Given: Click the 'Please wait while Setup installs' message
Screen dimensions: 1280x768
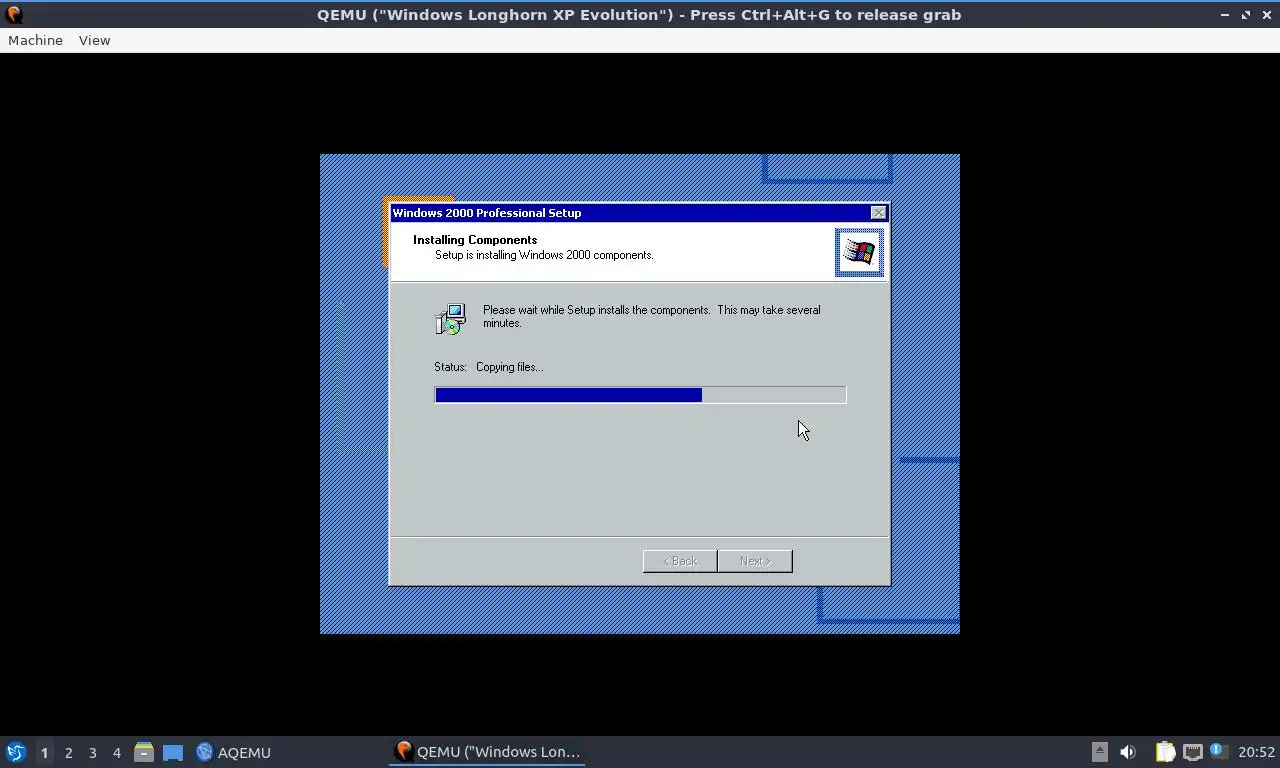Looking at the screenshot, I should [651, 316].
